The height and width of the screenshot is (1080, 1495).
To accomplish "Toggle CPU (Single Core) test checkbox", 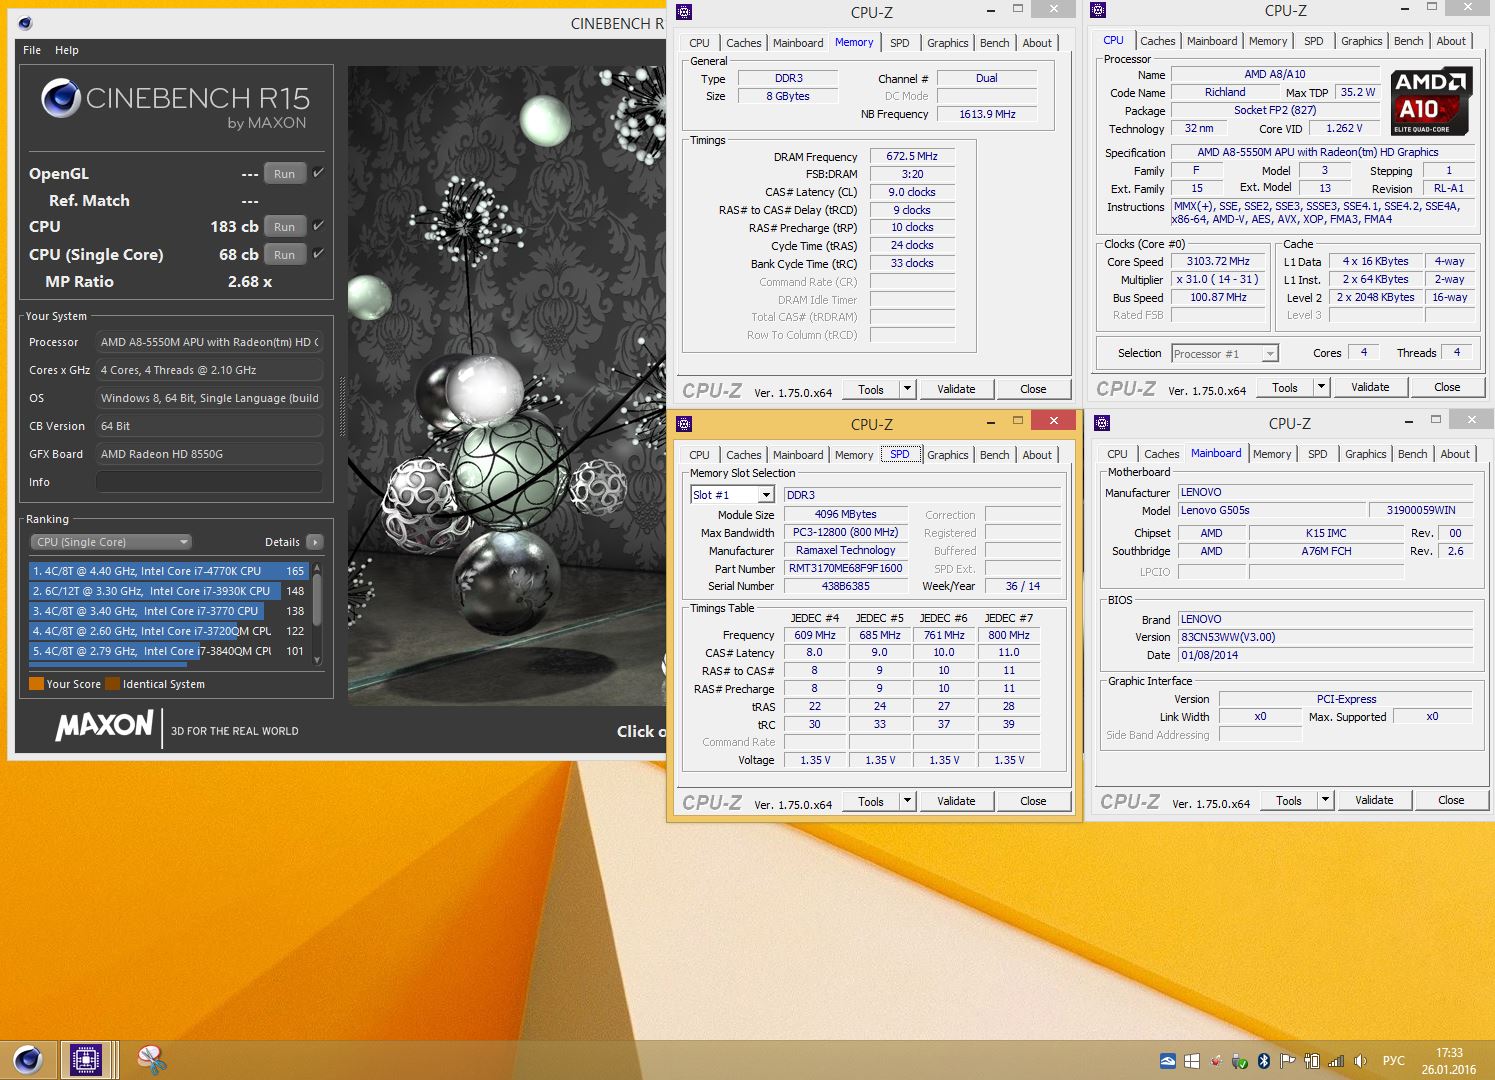I will 318,254.
